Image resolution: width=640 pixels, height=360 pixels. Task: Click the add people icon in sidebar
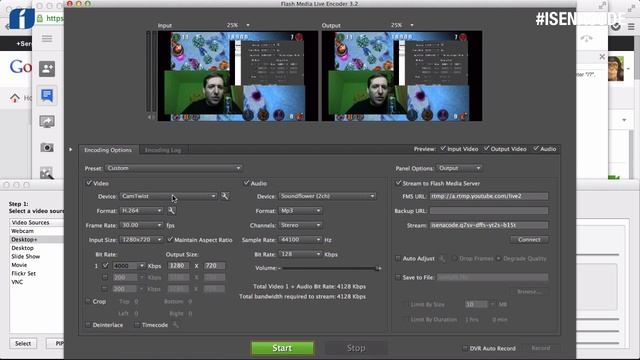(x=47, y=69)
